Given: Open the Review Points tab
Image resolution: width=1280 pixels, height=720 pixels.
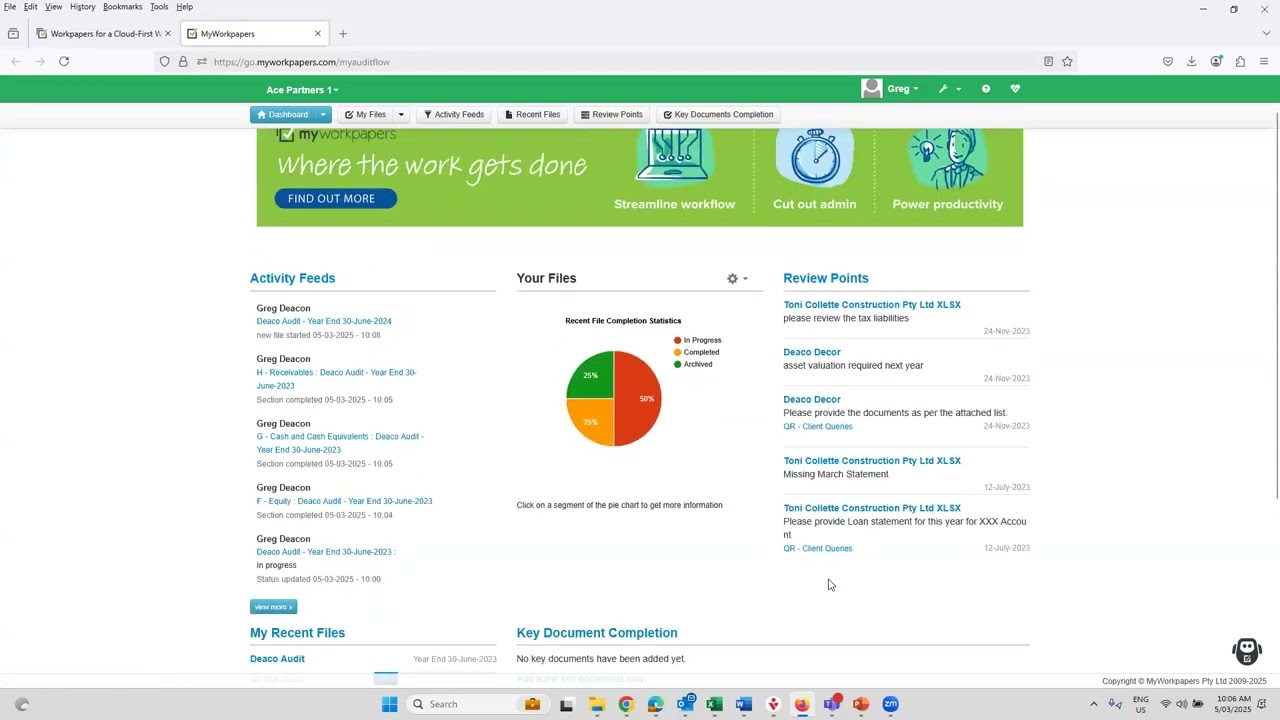Looking at the screenshot, I should click(x=611, y=115).
